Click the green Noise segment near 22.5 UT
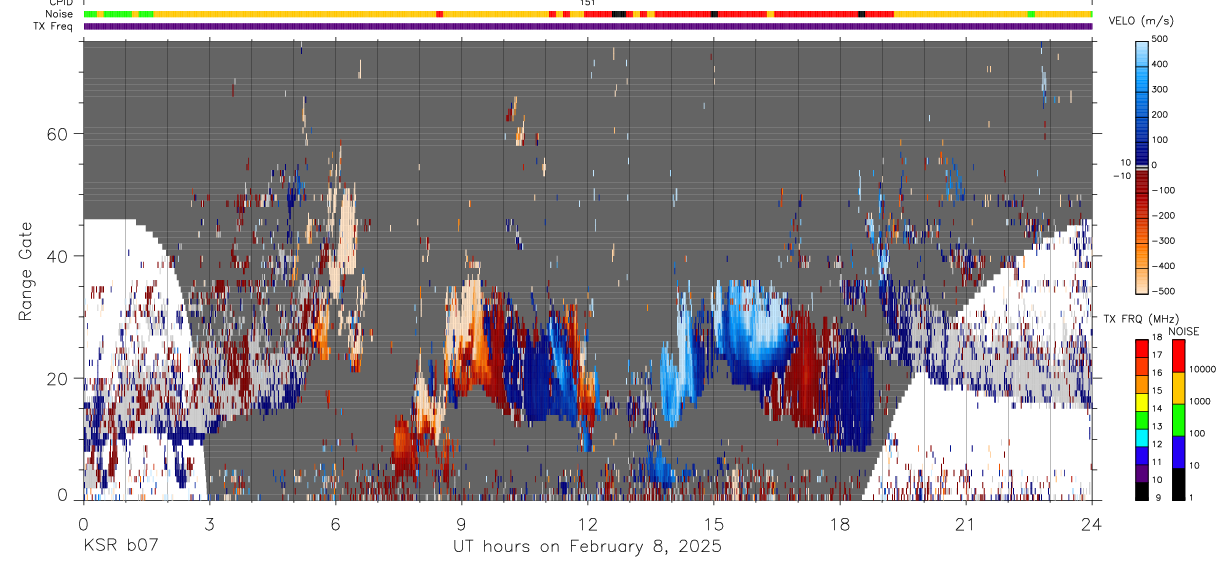This screenshot has height=567, width=1228. (x=1031, y=14)
